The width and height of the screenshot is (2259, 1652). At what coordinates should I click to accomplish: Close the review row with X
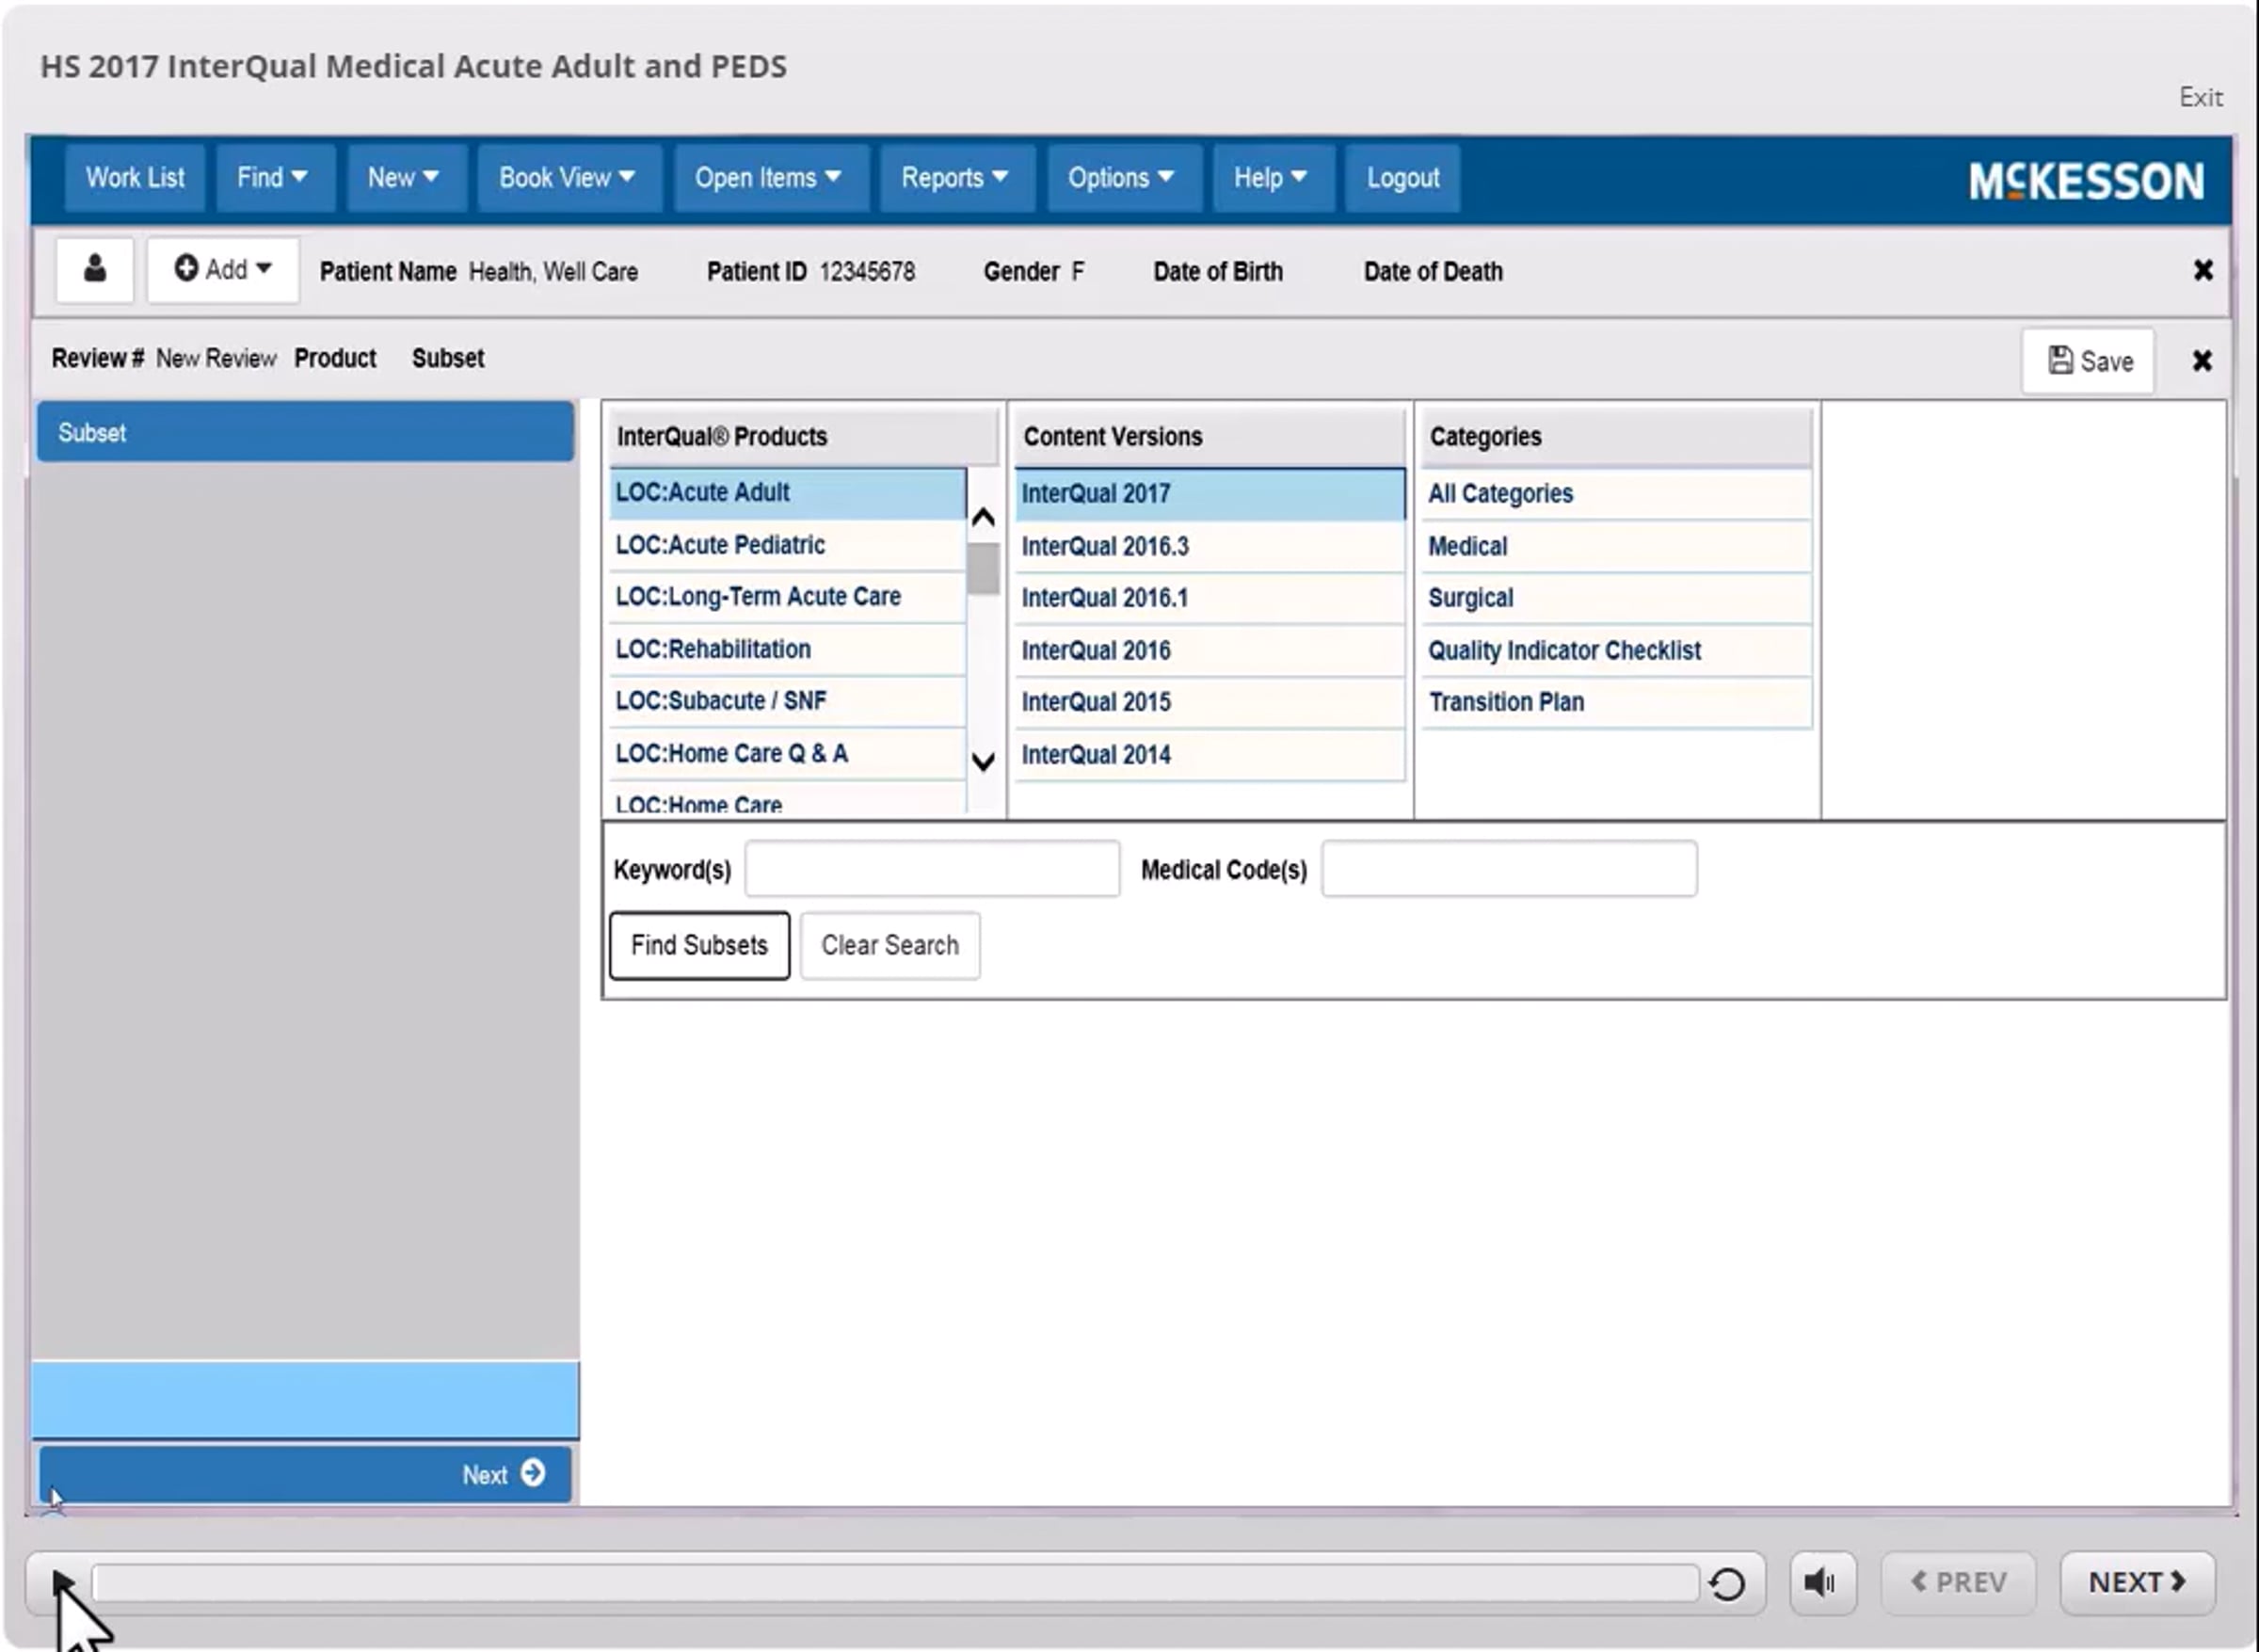(x=2201, y=360)
